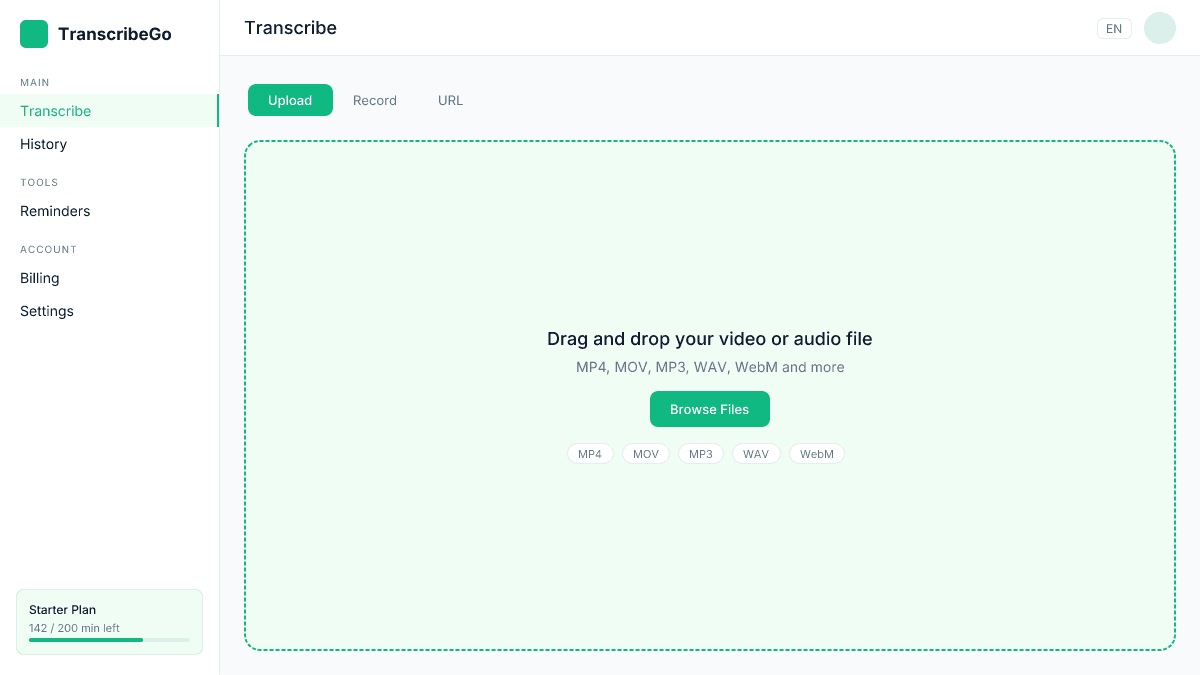Go to Reminders in the sidebar

(55, 211)
